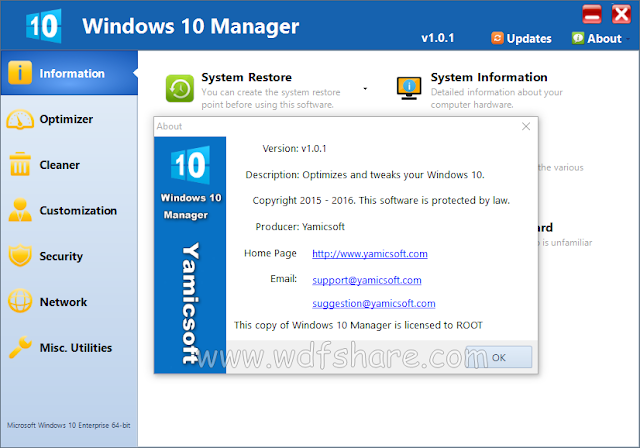
Task: Click the System Information monitor icon
Action: click(x=409, y=88)
